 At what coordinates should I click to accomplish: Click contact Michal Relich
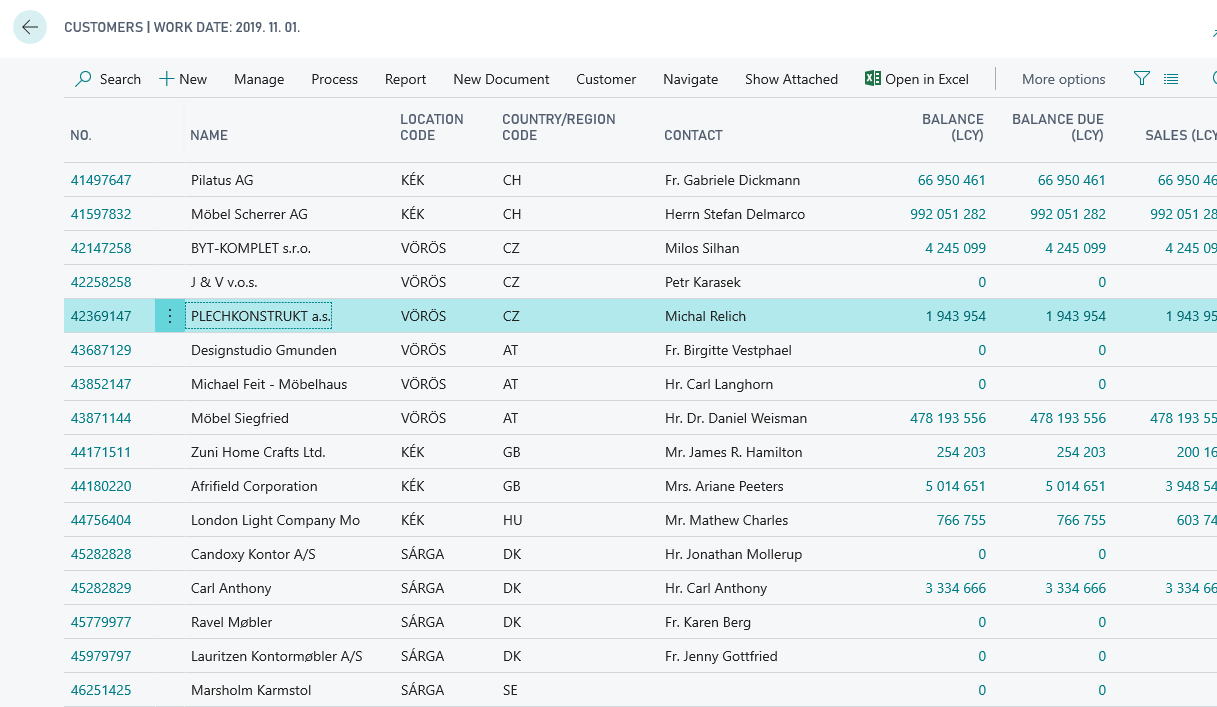(705, 316)
